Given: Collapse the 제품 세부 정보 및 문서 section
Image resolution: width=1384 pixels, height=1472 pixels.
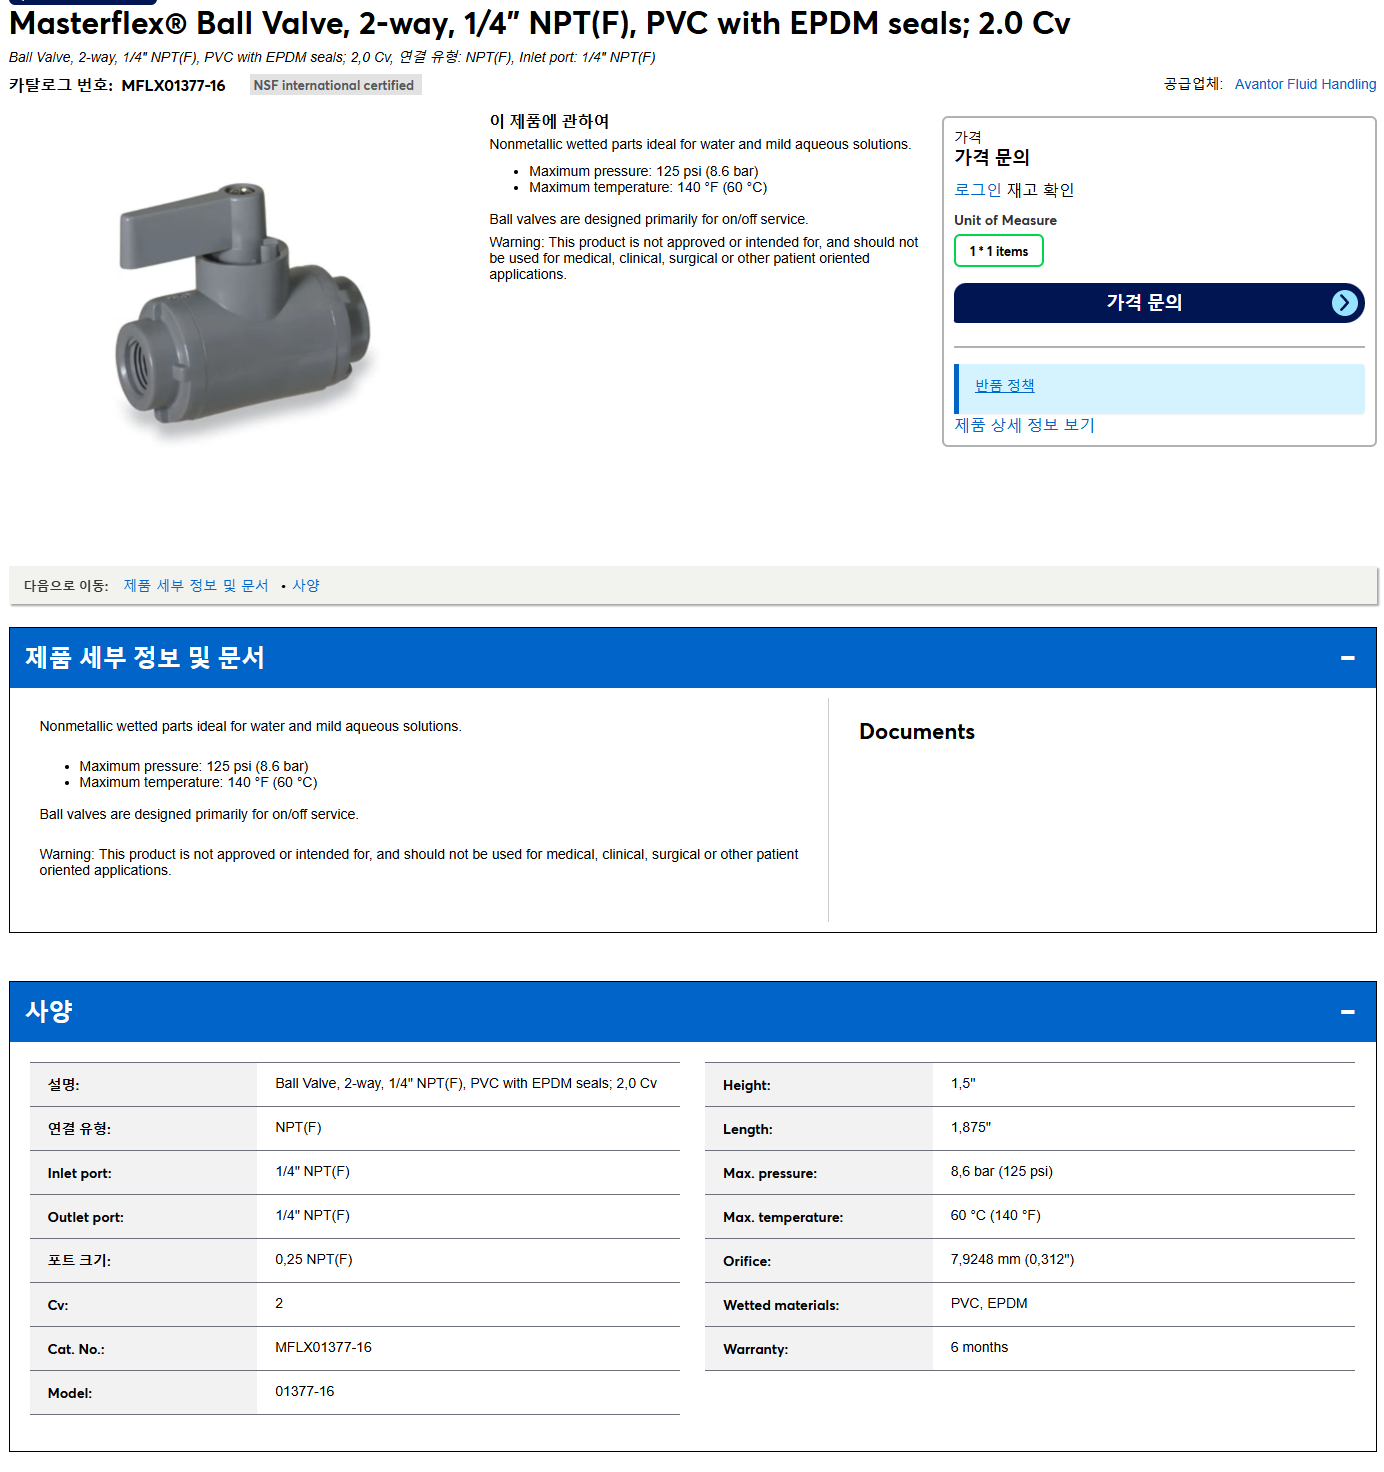Looking at the screenshot, I should [x=1347, y=658].
